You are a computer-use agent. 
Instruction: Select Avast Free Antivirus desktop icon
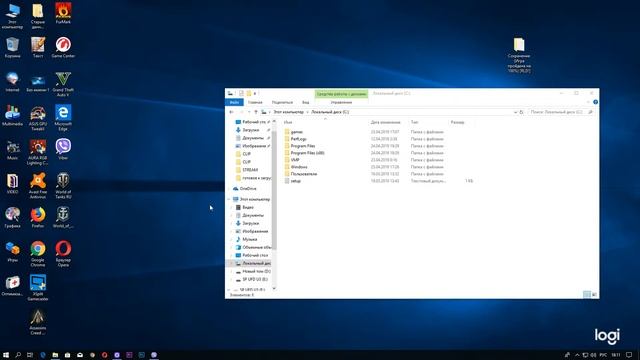(38, 186)
